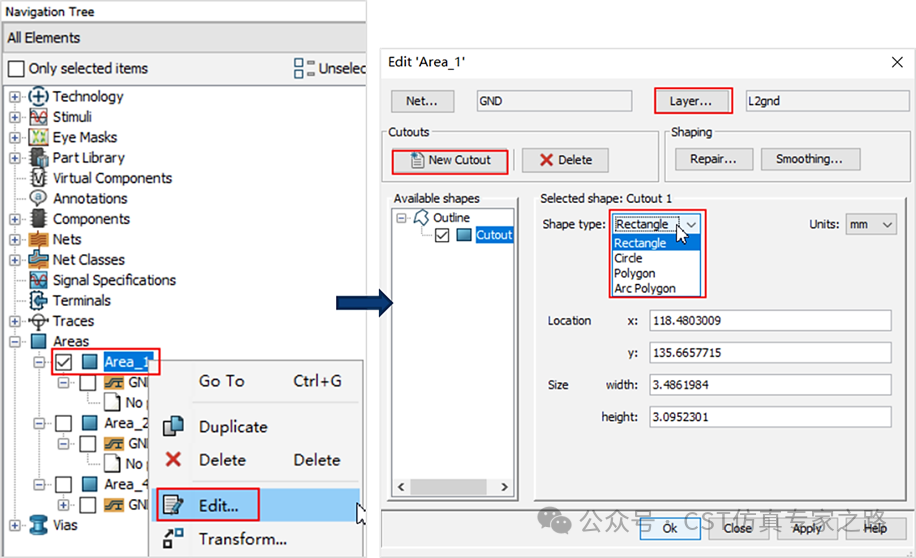The height and width of the screenshot is (558, 916).
Task: Click the Available shapes horizontal scrollbar right arrow
Action: coord(505,487)
